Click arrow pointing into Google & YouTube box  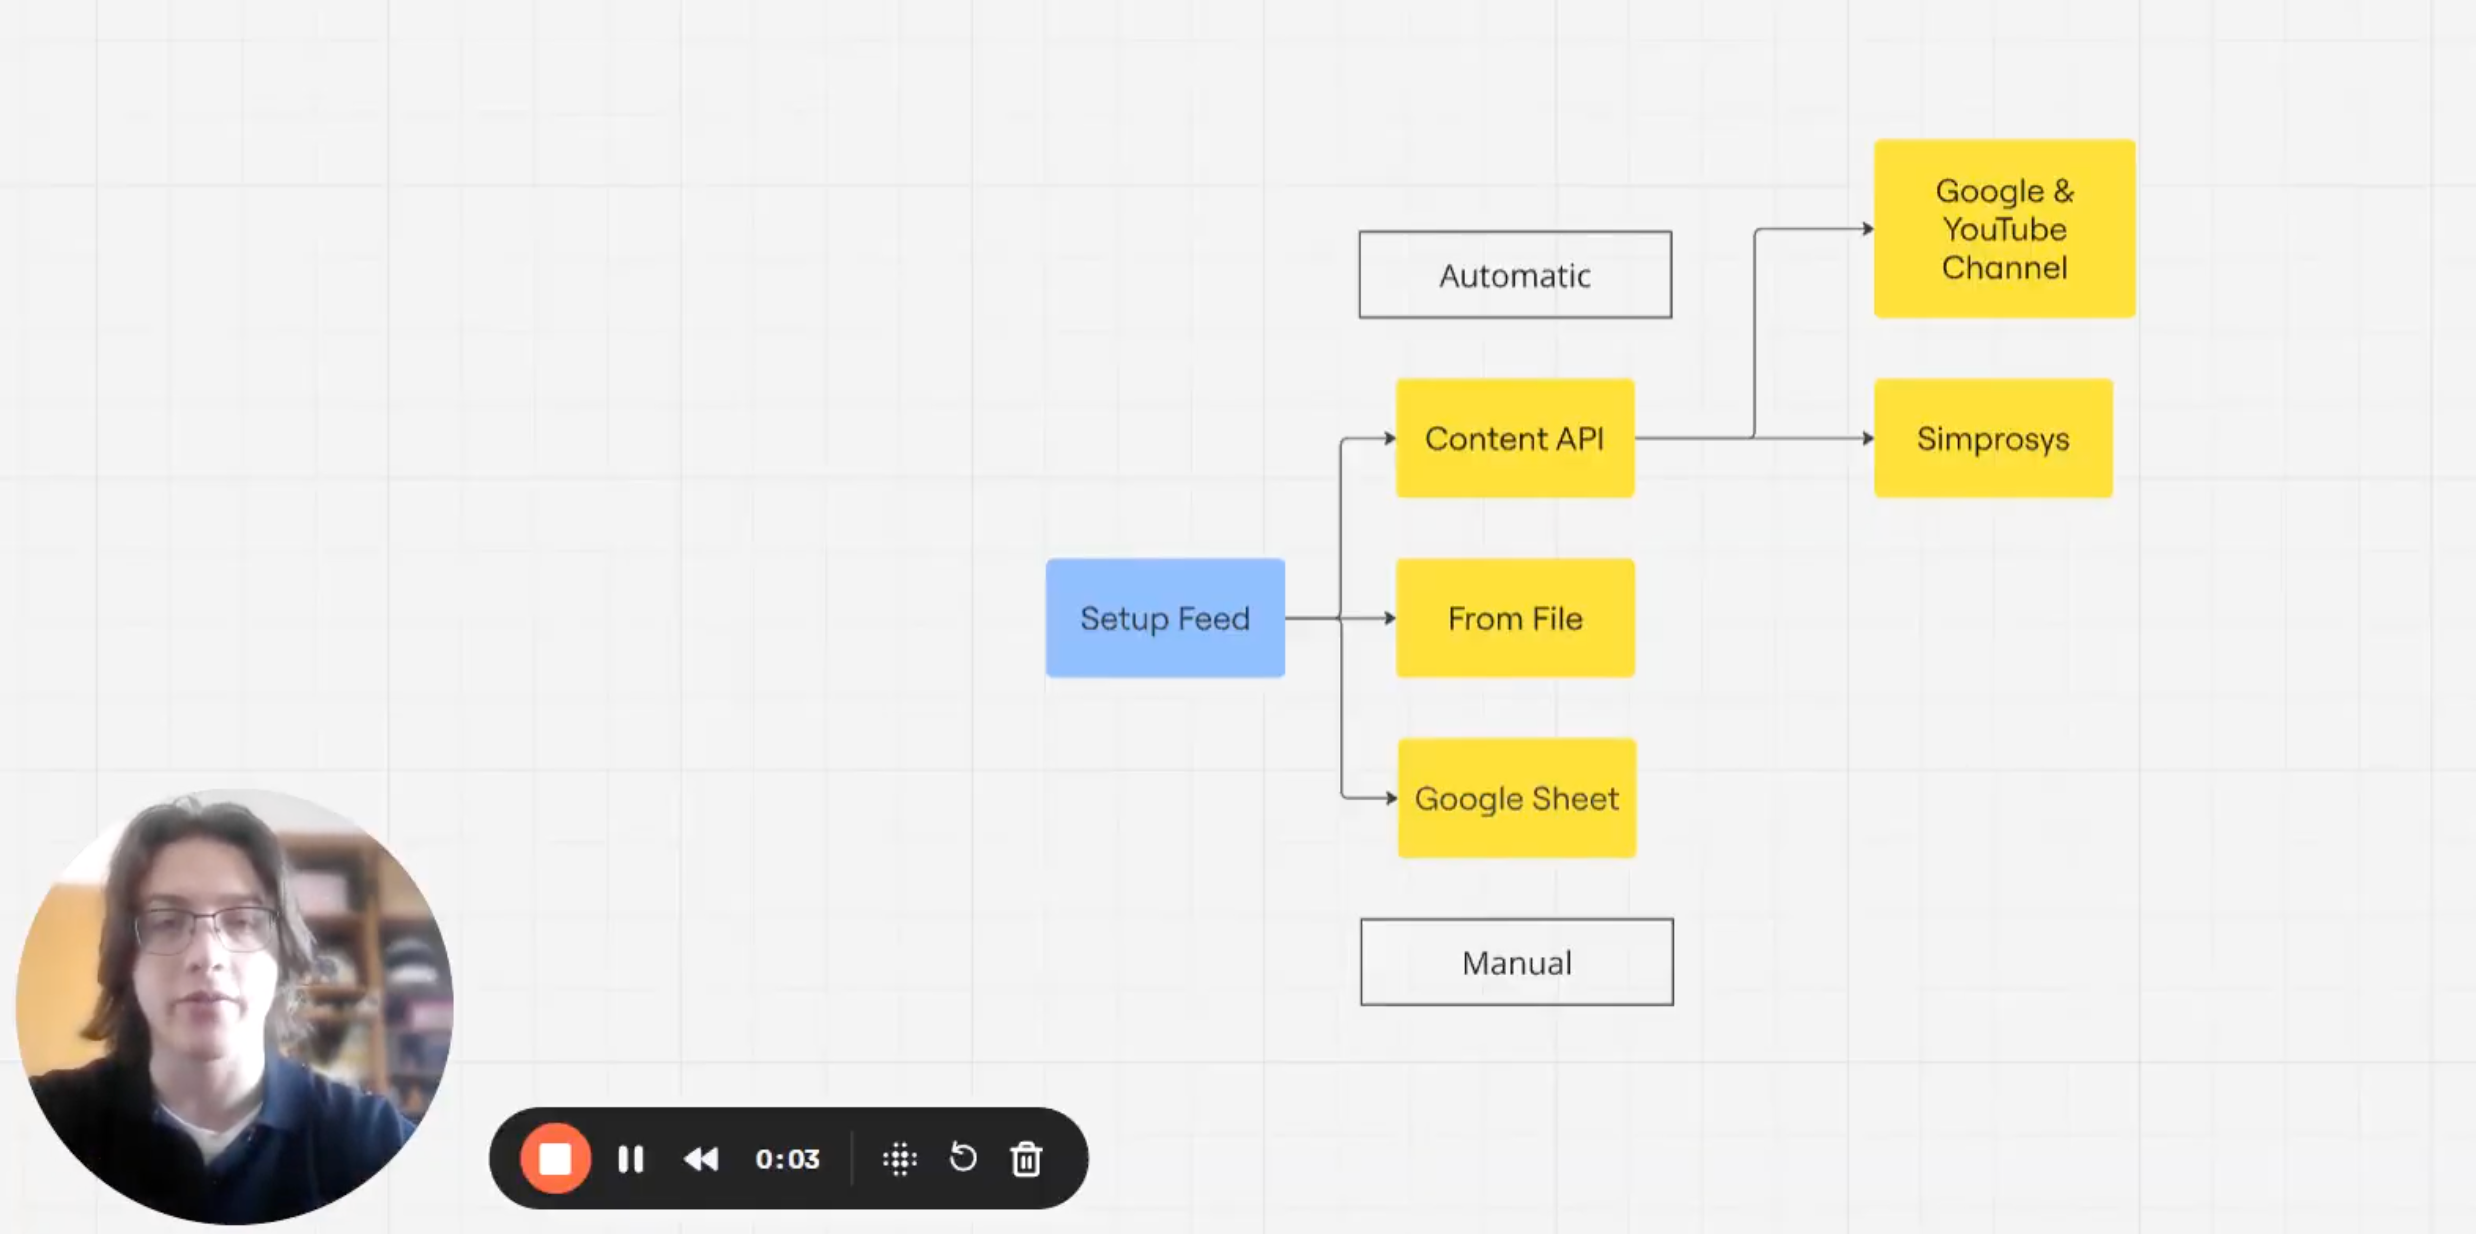pos(1867,229)
